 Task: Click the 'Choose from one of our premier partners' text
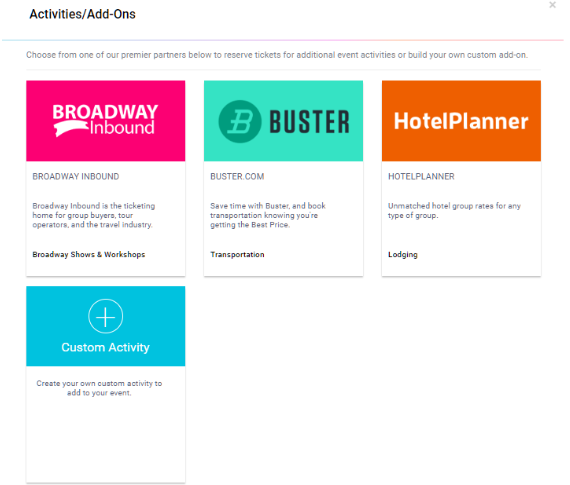(x=277, y=55)
